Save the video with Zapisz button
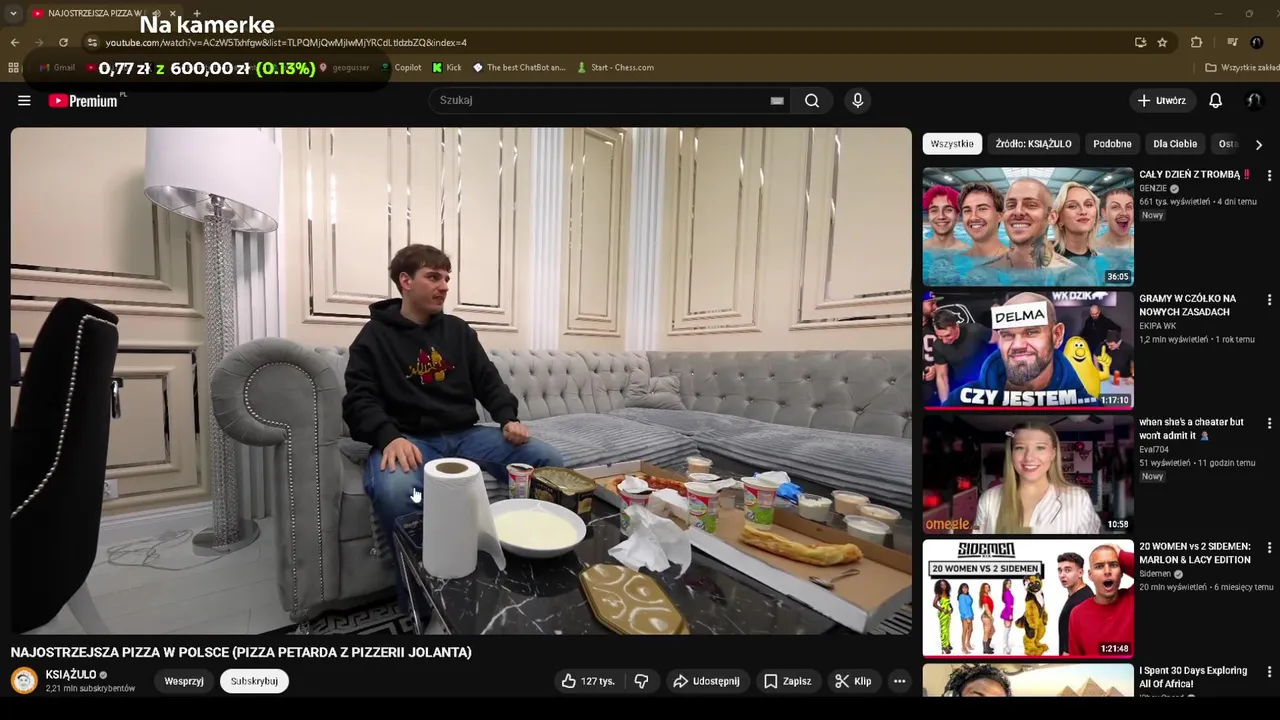 pos(787,681)
